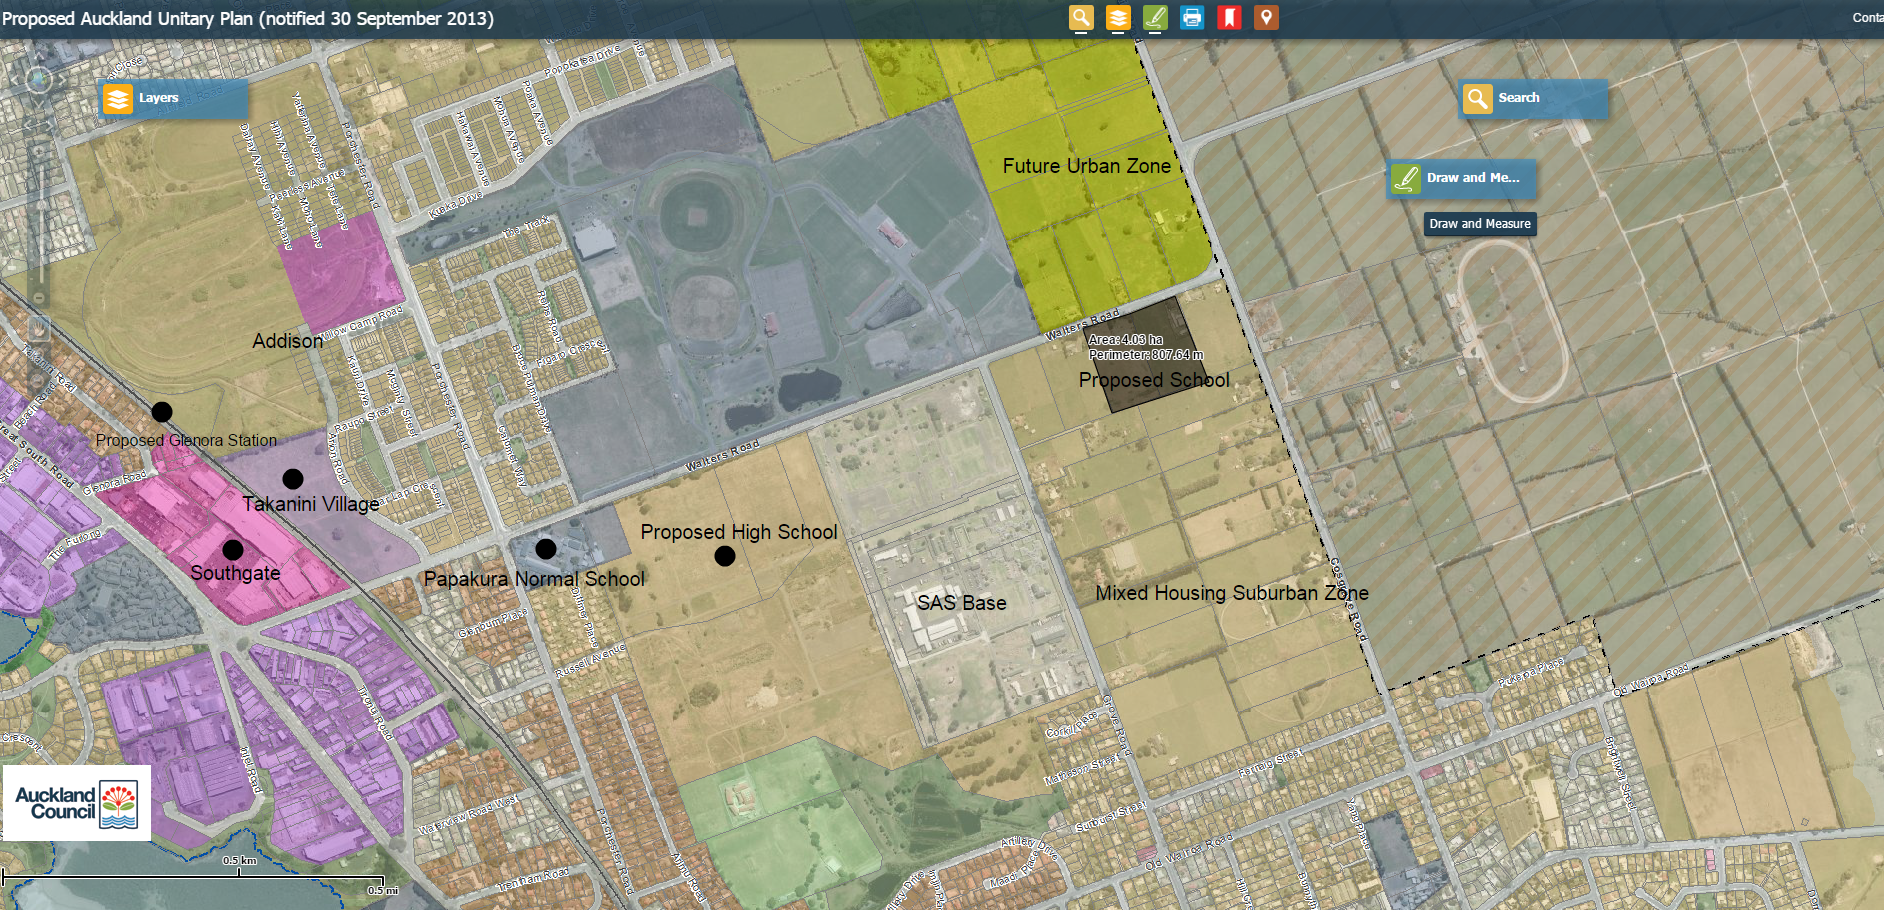1884x910 pixels.
Task: Click the zoom in plus button
Action: pyautogui.click(x=39, y=152)
